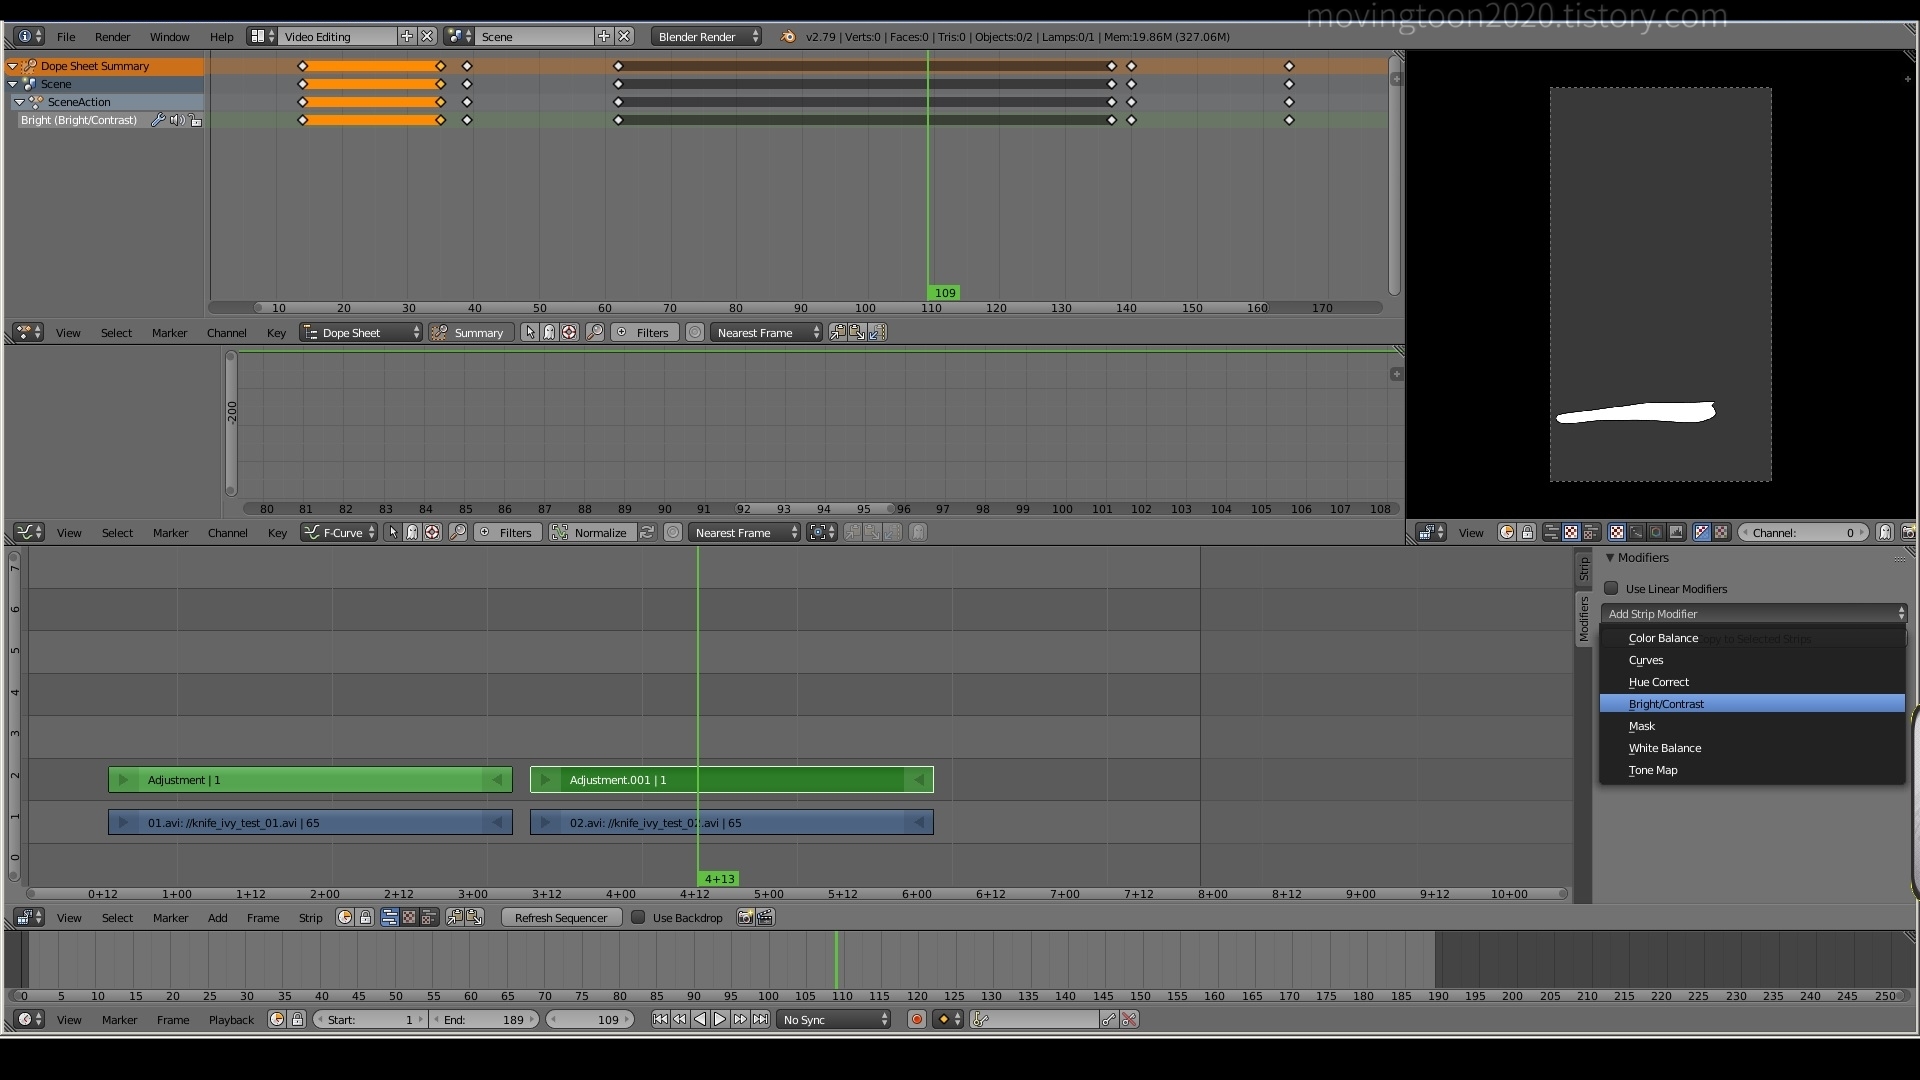Screen dimensions: 1920x1080
Task: Select Luma Waveform display mode in preview header
Action: point(1636,533)
